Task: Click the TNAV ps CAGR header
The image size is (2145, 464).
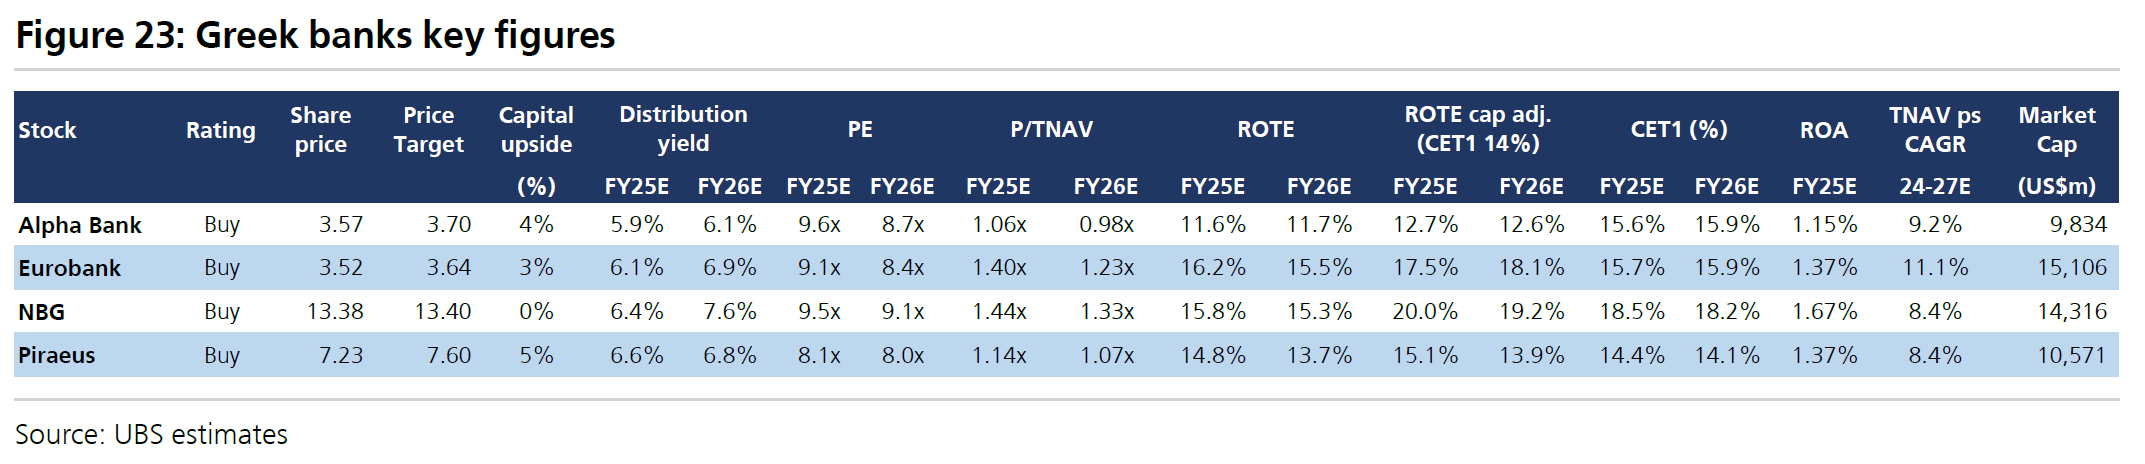Action: click(x=1934, y=130)
